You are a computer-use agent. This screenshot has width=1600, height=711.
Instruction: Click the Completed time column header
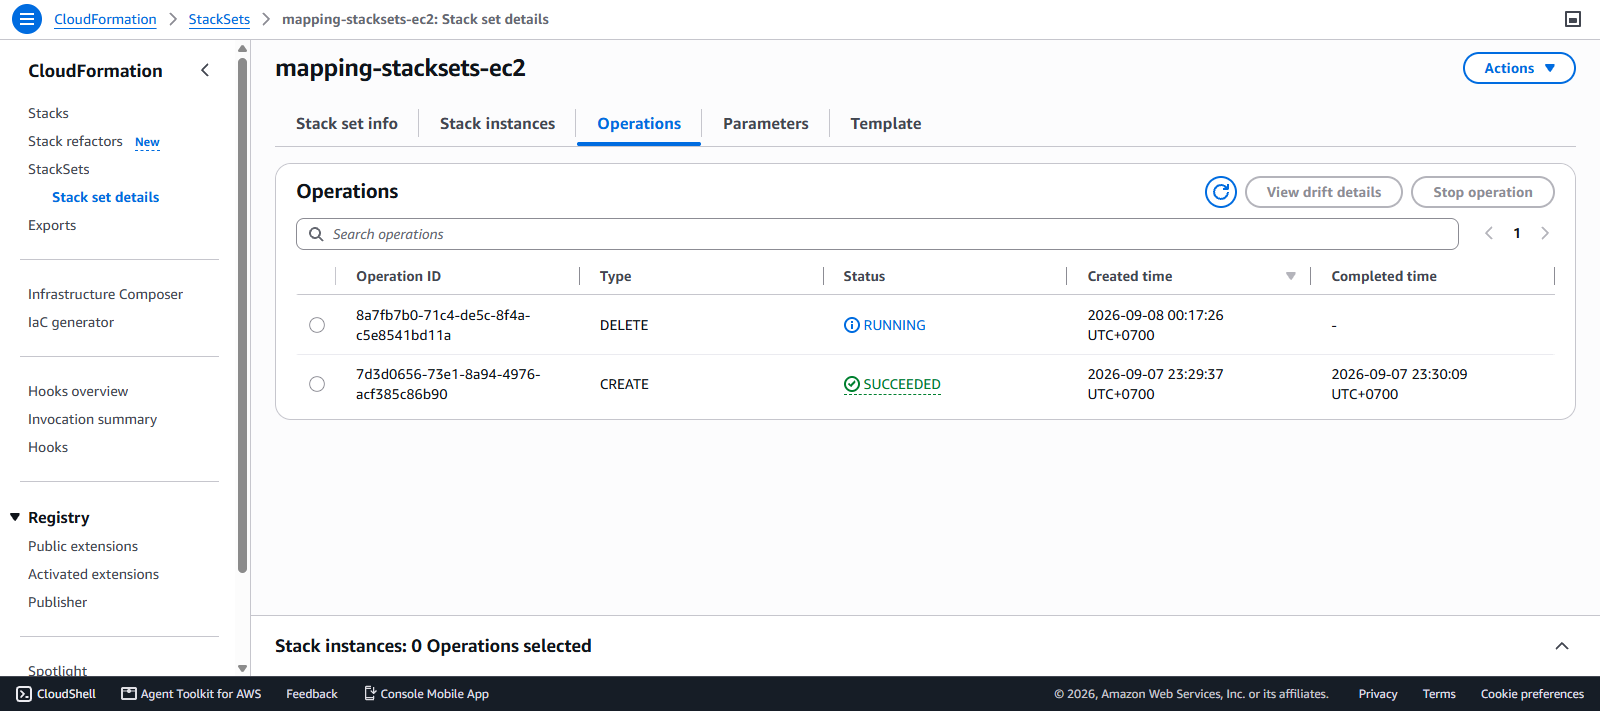(x=1383, y=276)
